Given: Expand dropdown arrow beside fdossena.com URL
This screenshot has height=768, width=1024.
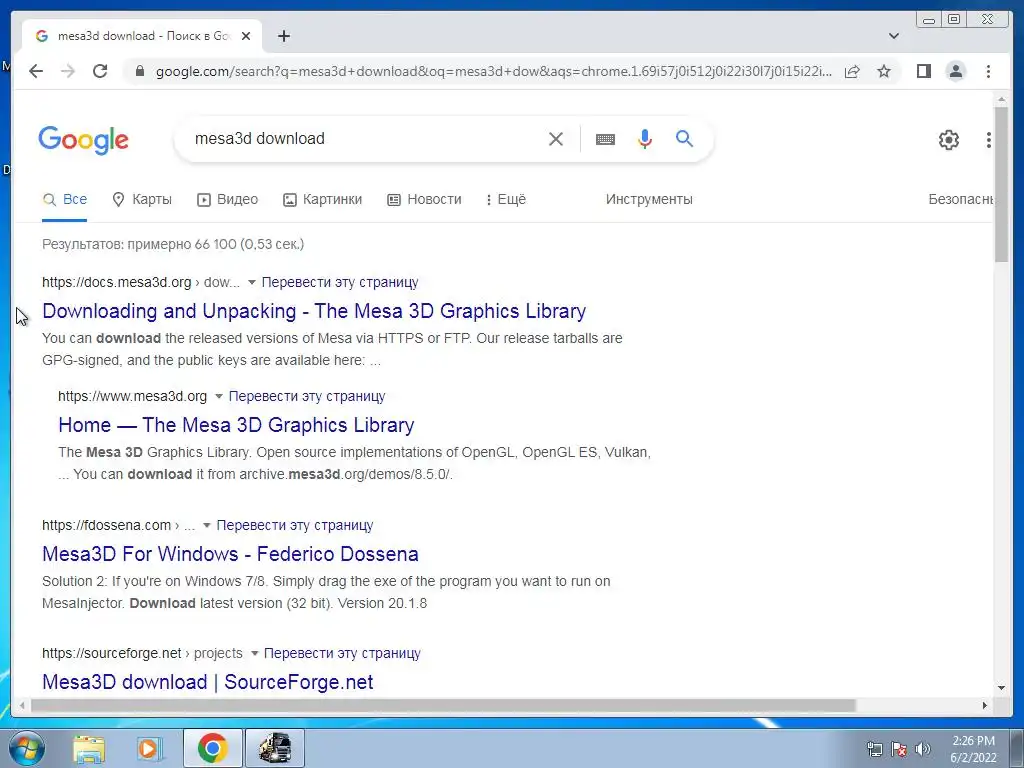Looking at the screenshot, I should pos(206,525).
